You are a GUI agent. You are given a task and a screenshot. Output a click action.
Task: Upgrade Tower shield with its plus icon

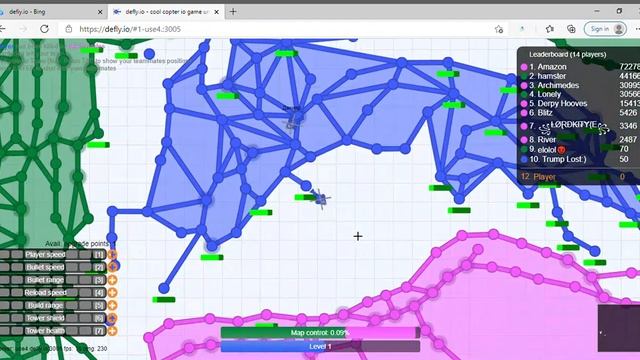point(112,318)
